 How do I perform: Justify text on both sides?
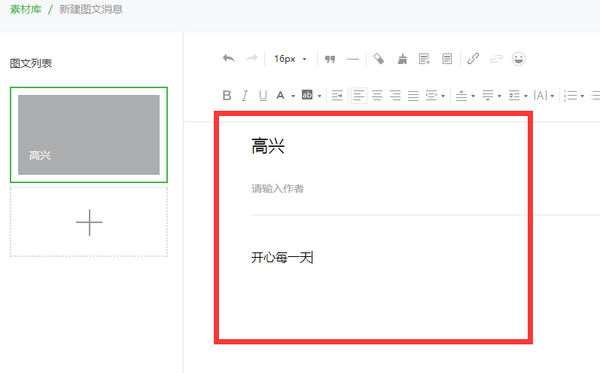coord(413,95)
